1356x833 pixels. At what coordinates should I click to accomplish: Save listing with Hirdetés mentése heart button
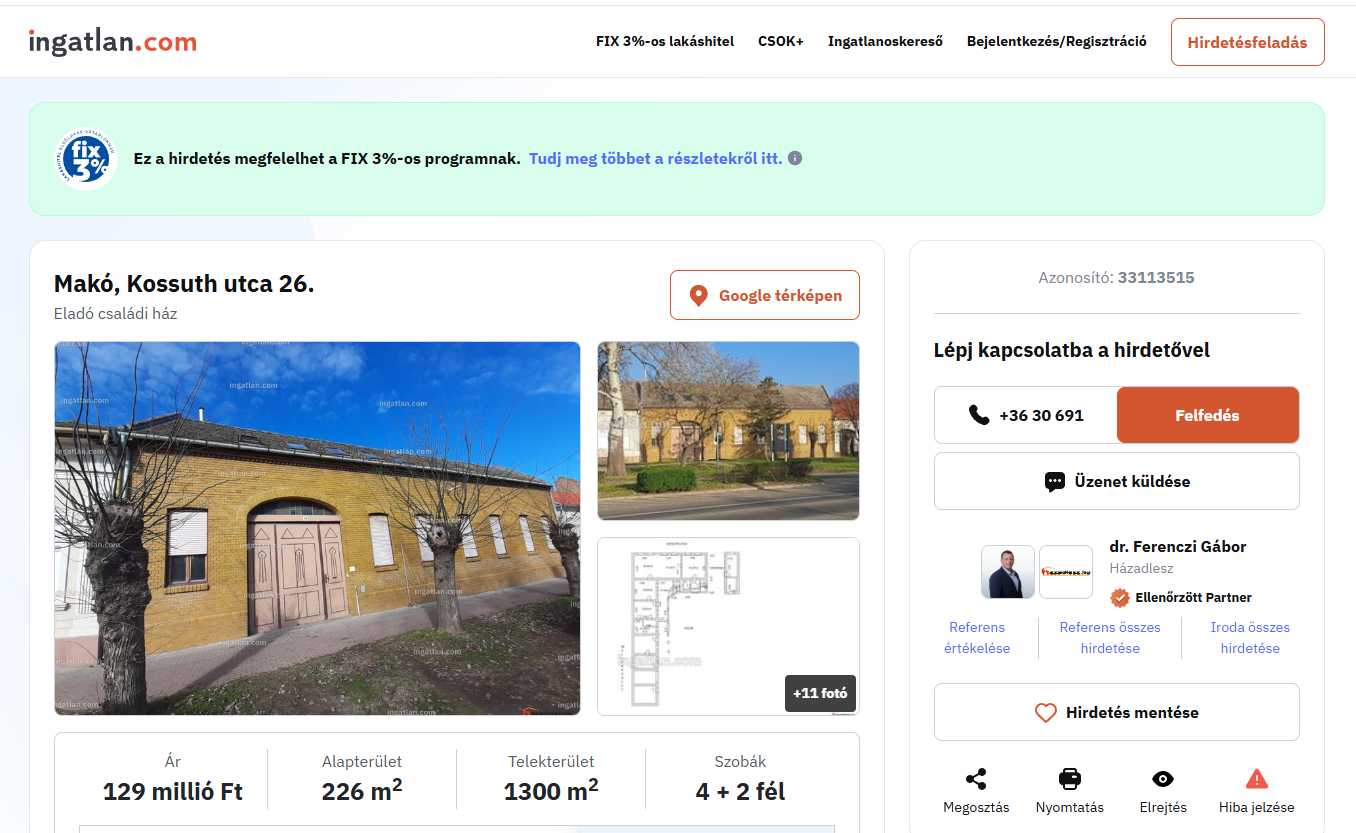click(1116, 712)
